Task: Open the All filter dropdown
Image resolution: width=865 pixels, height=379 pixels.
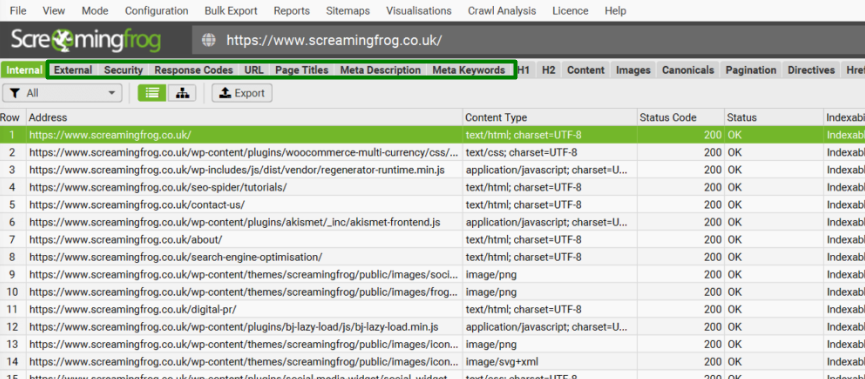Action: coord(62,93)
